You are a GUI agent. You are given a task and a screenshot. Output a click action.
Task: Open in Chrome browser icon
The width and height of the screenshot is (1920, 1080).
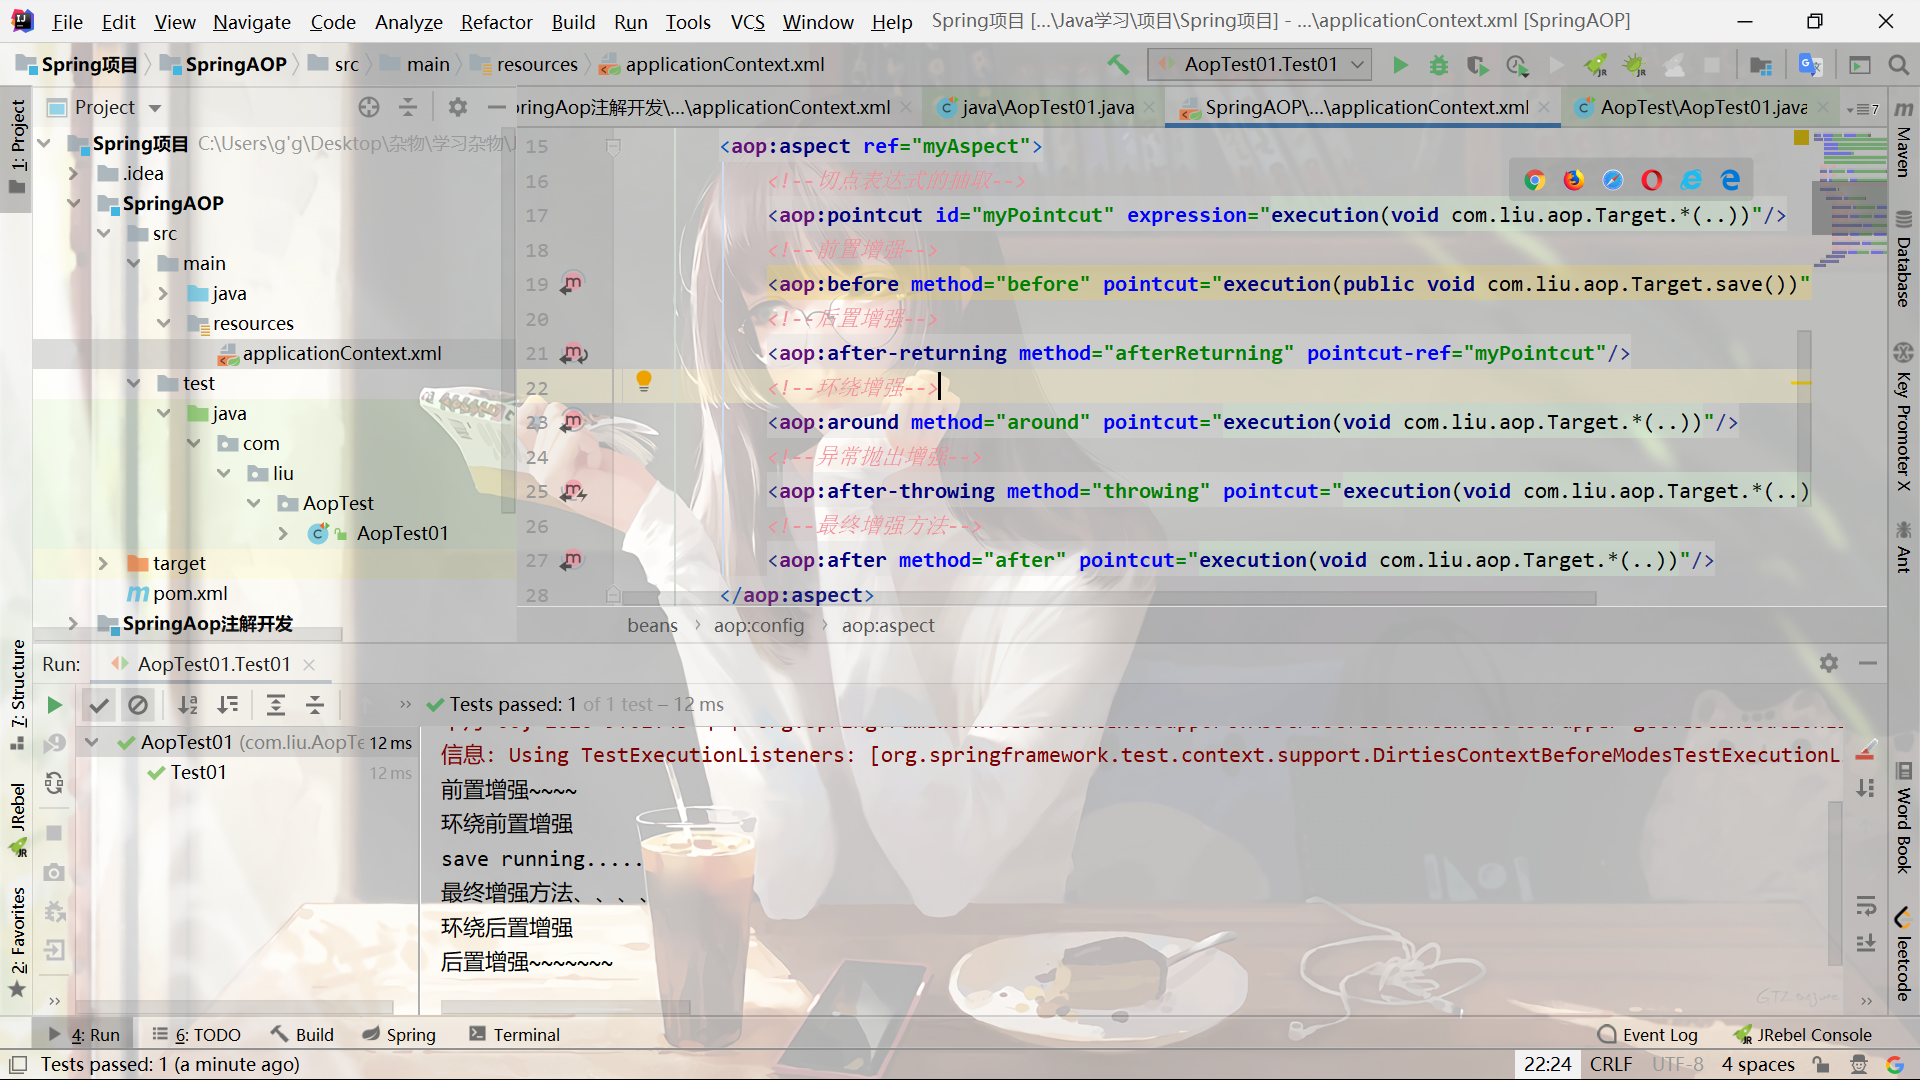tap(1534, 180)
